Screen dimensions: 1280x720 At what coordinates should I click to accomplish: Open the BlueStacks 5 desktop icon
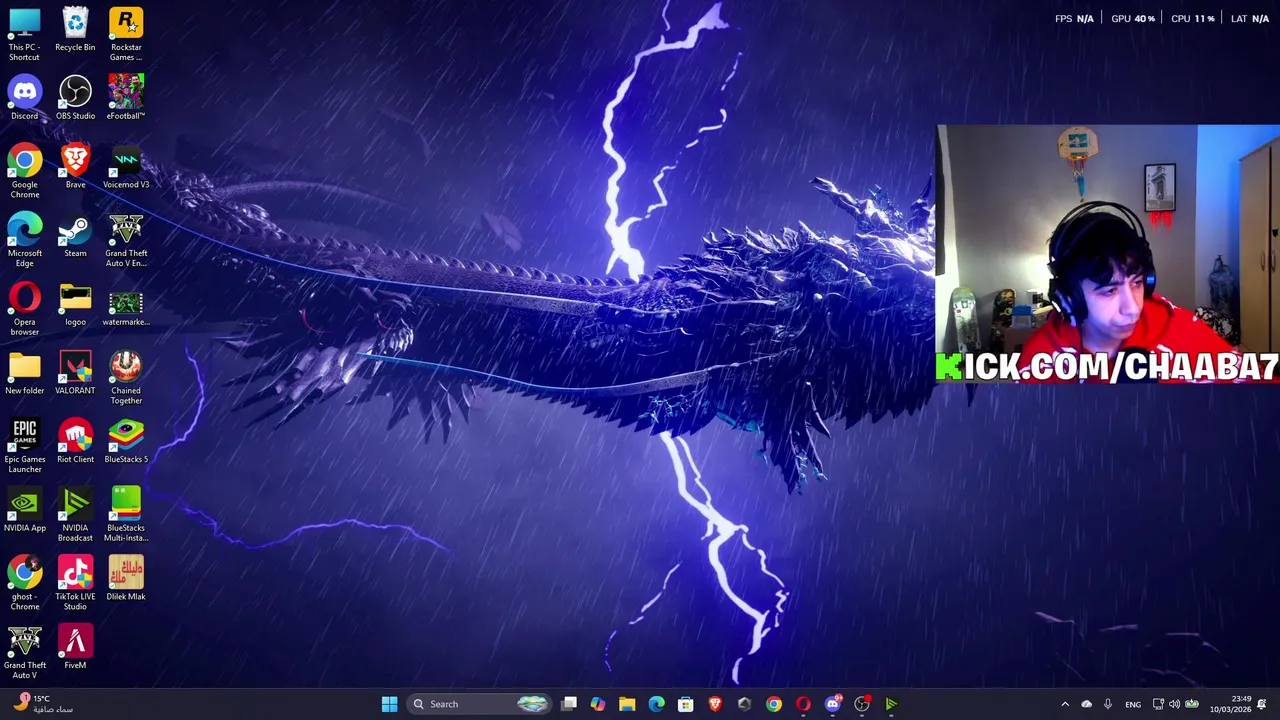[x=126, y=442]
